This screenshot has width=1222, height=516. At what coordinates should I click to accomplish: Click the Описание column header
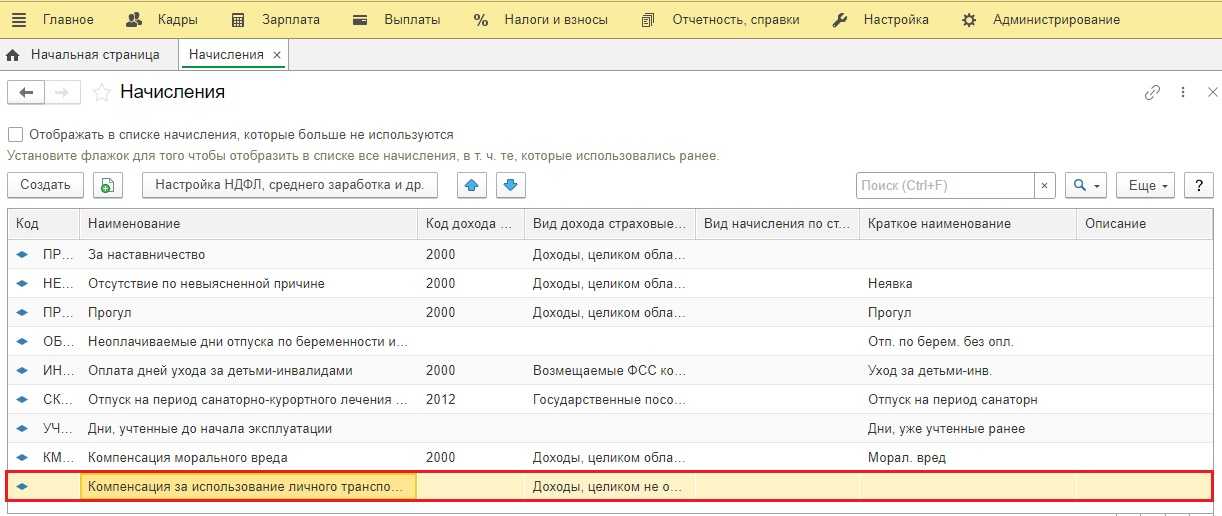coord(1144,224)
